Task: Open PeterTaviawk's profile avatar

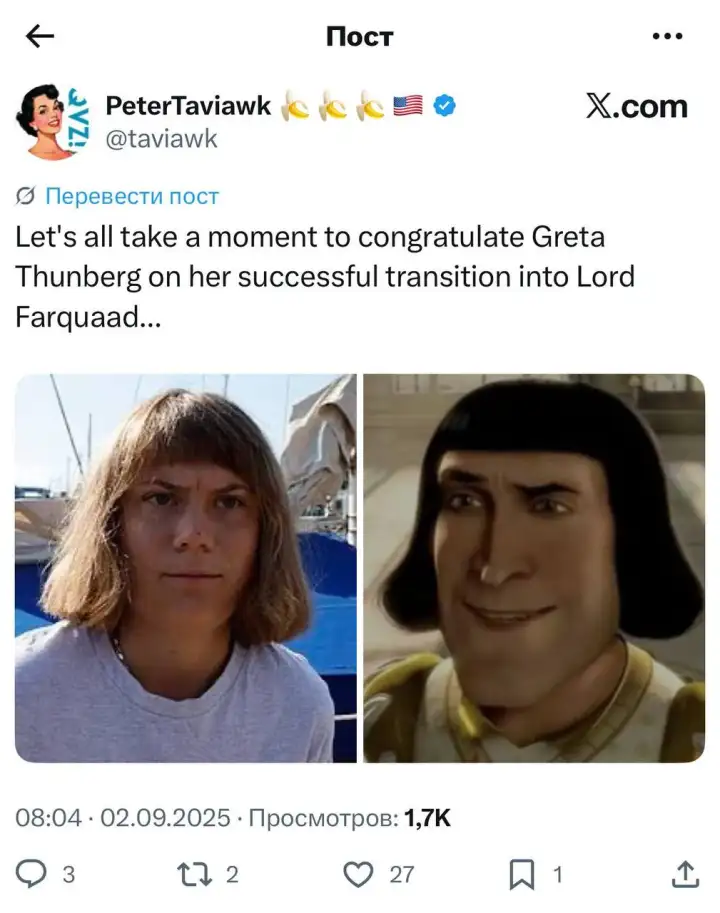Action: tap(51, 122)
